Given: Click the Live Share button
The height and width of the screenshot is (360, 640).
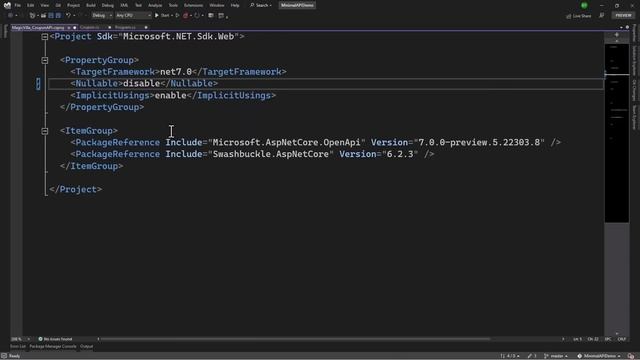Looking at the screenshot, I should click(579, 16).
